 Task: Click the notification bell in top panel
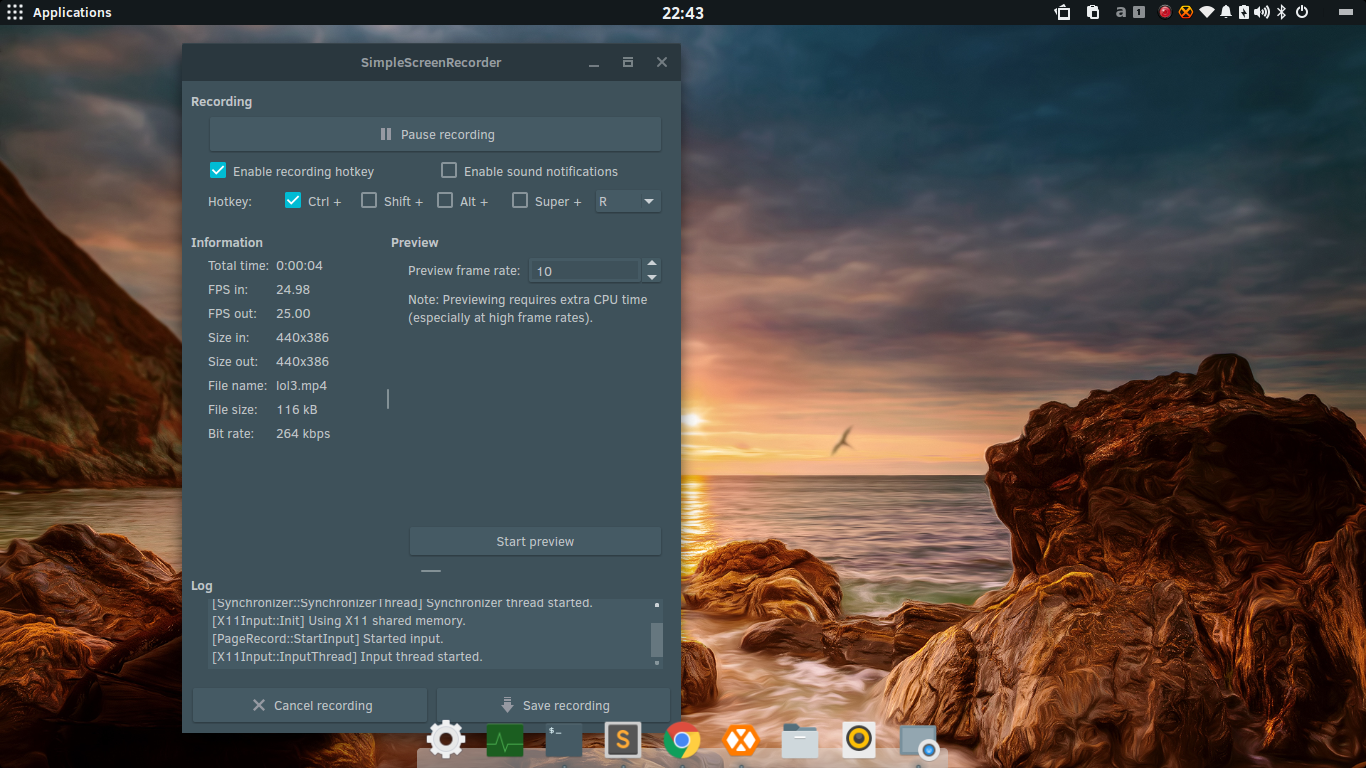1226,12
